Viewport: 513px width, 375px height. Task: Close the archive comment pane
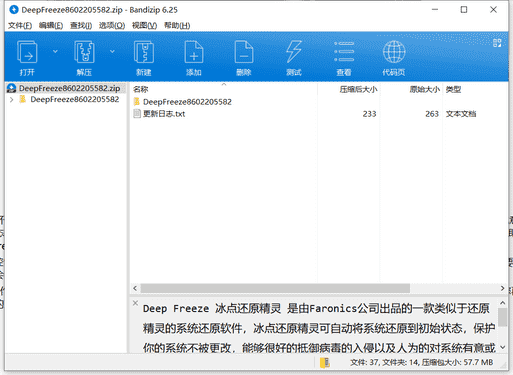pos(135,303)
